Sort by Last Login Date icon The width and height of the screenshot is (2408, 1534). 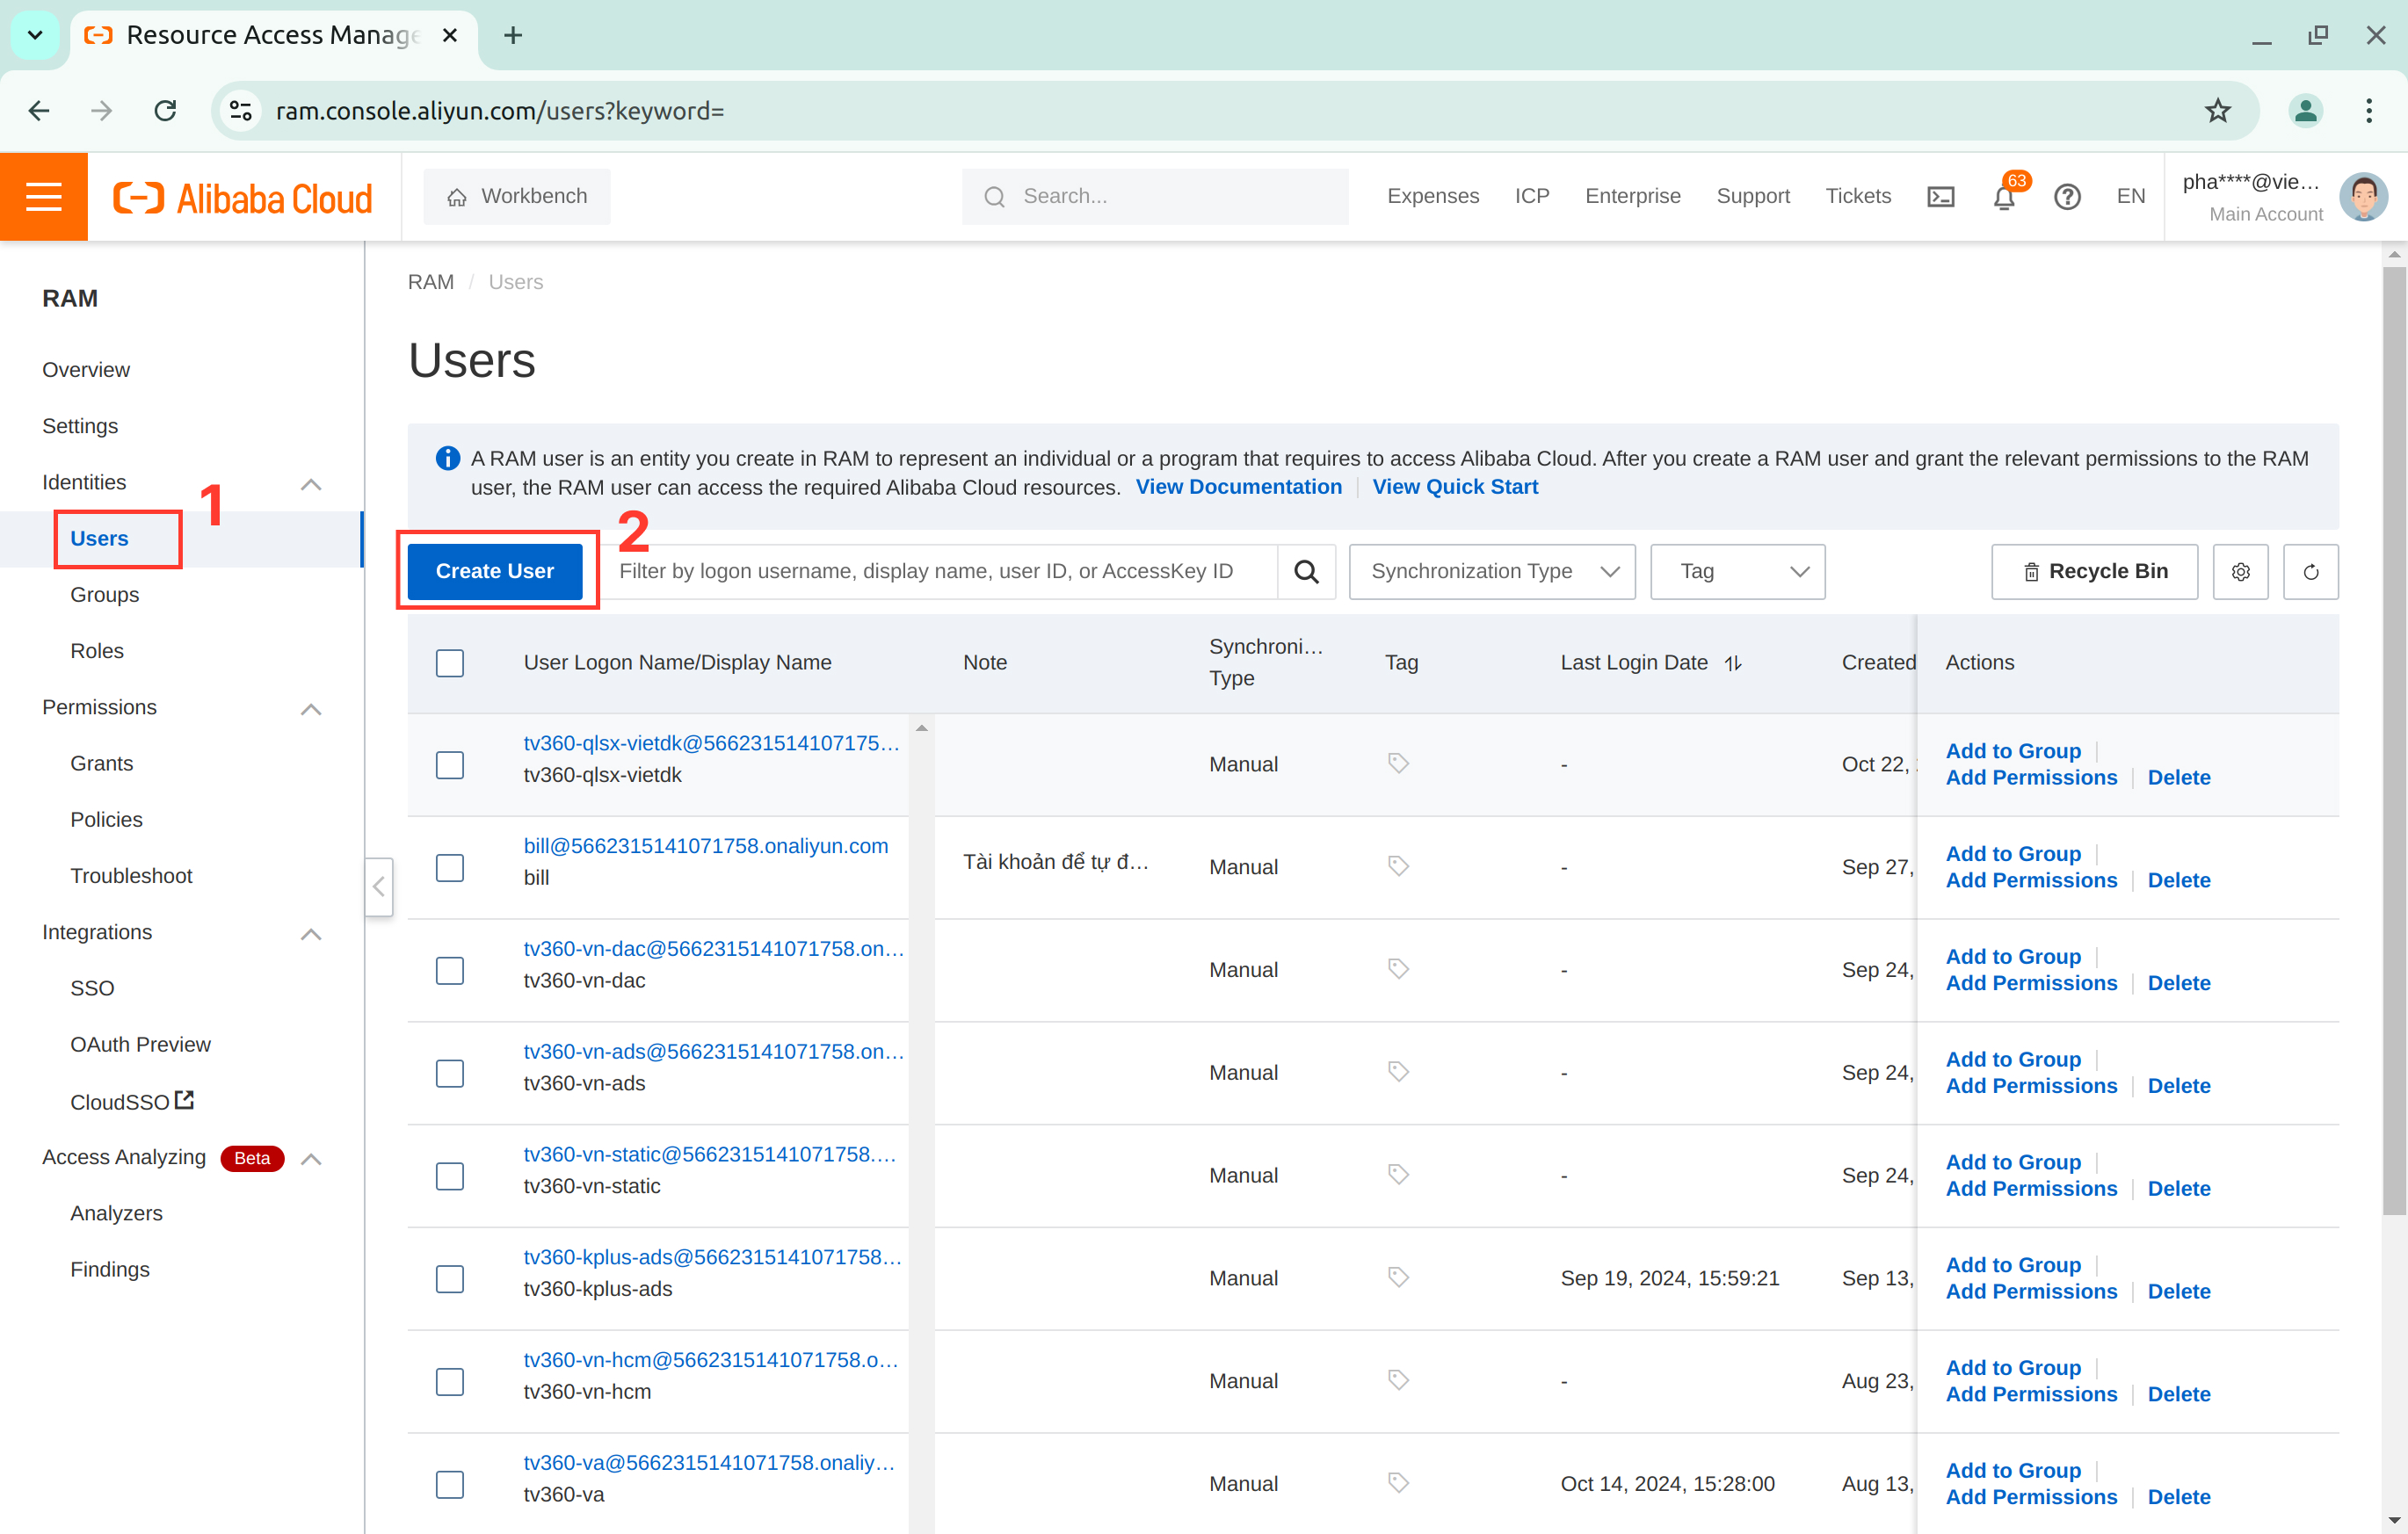[x=1733, y=663]
